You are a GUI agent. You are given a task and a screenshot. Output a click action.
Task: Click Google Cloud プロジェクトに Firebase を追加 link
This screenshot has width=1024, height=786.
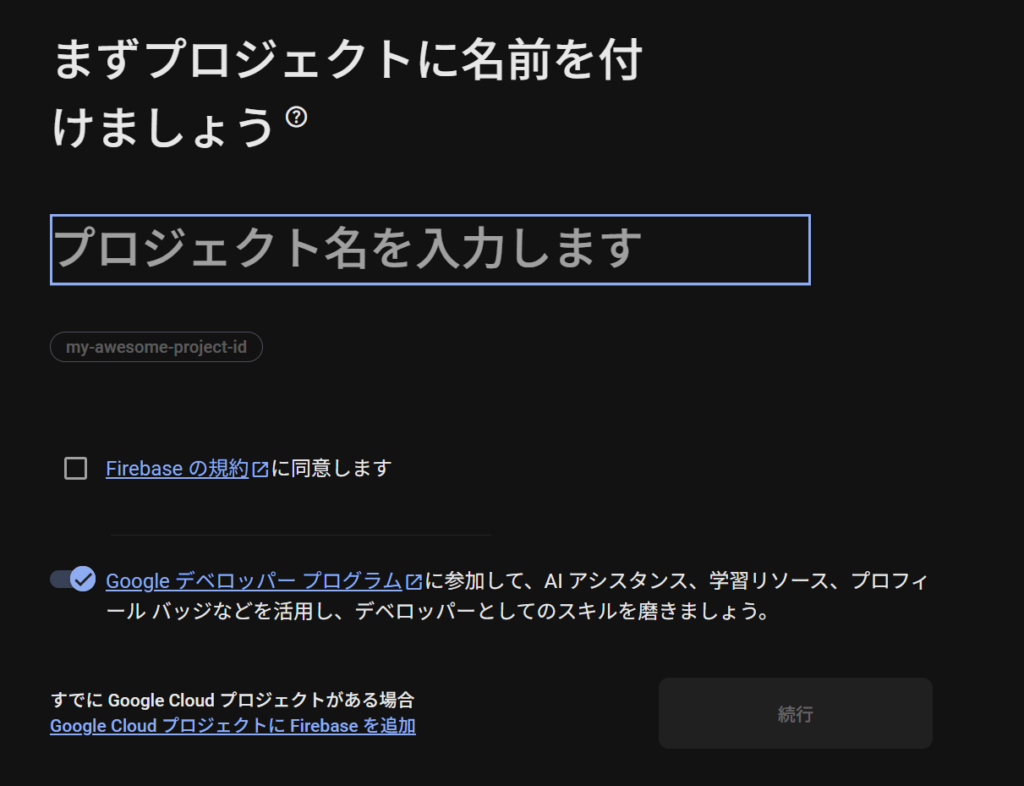click(232, 726)
